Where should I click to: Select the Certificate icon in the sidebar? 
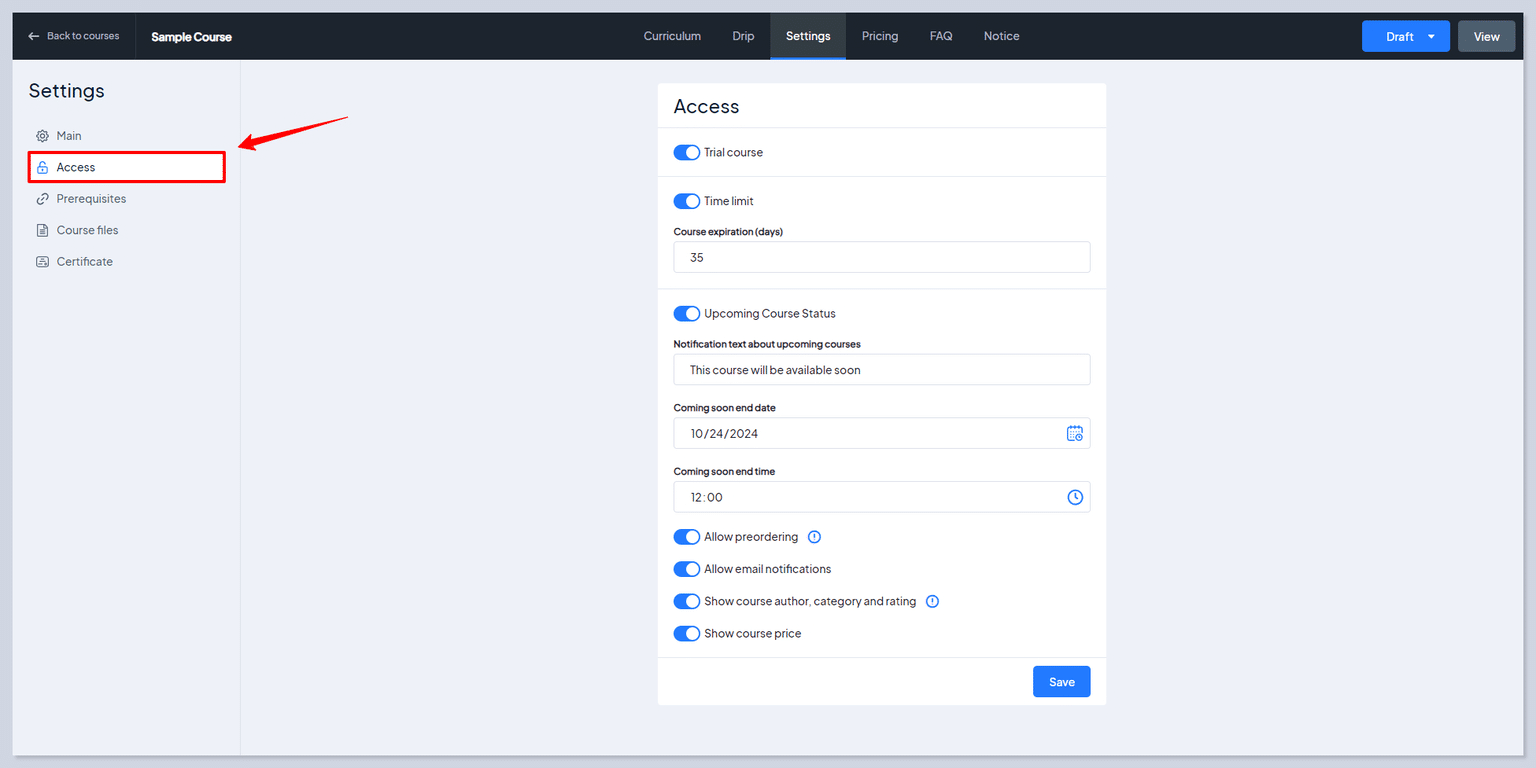pyautogui.click(x=42, y=261)
